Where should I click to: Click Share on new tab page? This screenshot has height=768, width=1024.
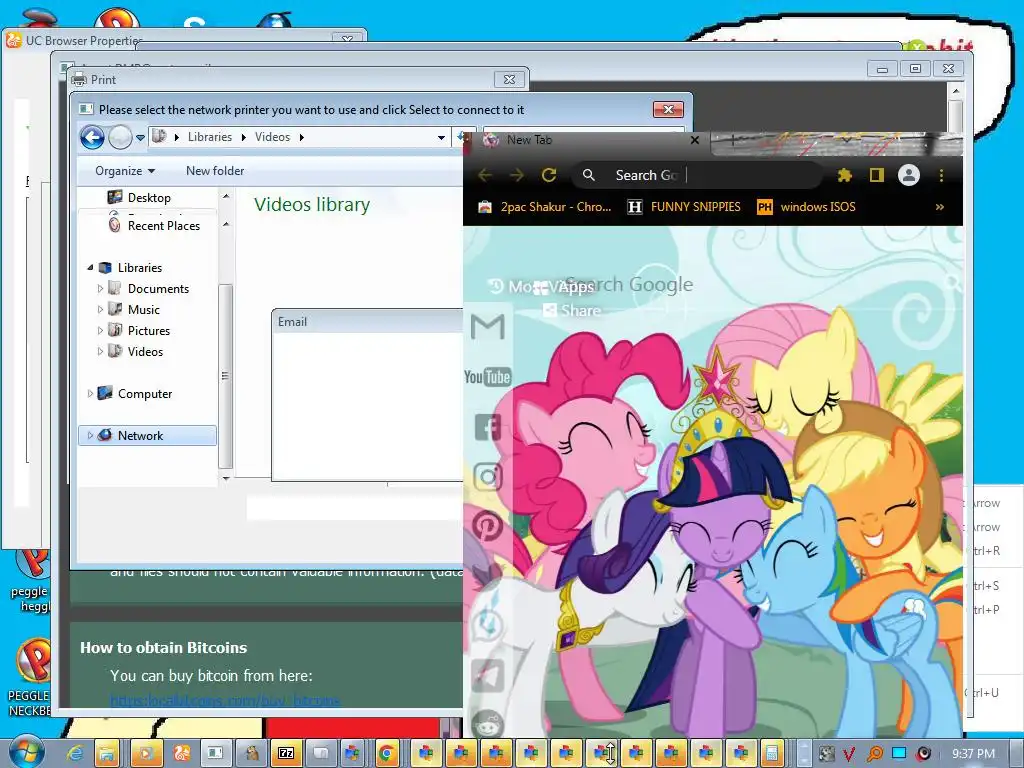pos(571,310)
